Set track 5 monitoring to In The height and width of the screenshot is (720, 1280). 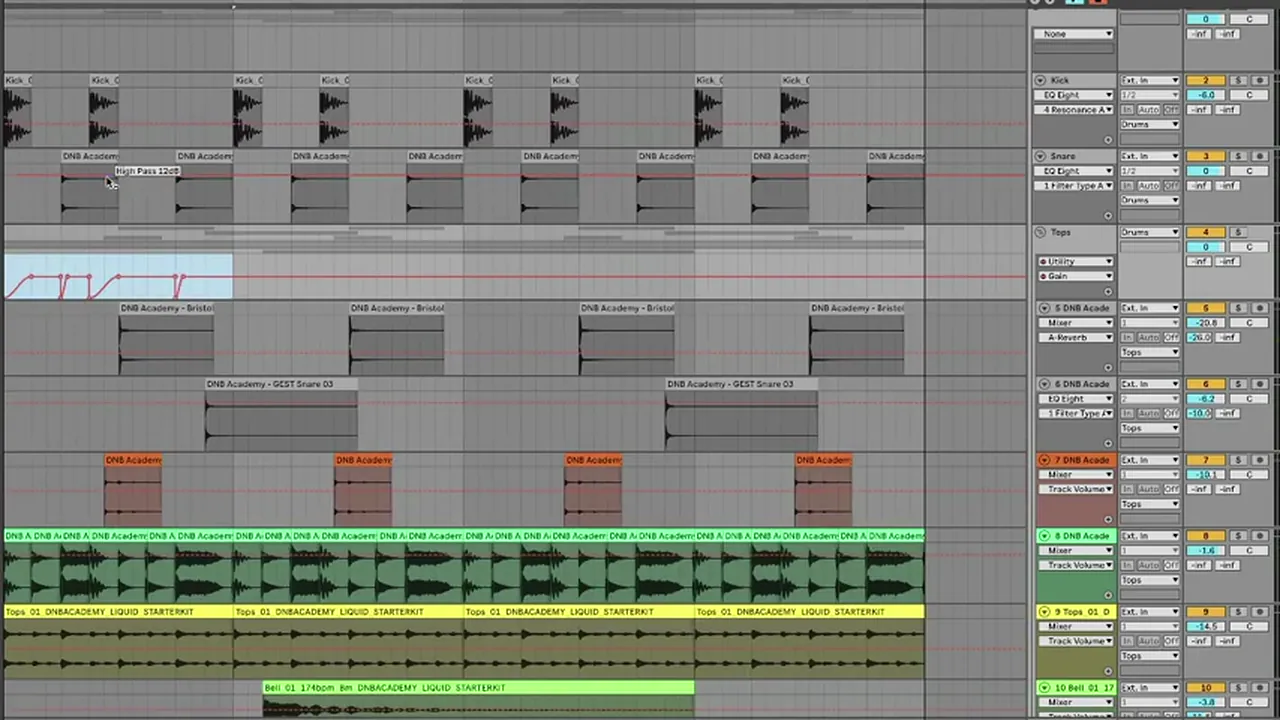coord(1127,338)
